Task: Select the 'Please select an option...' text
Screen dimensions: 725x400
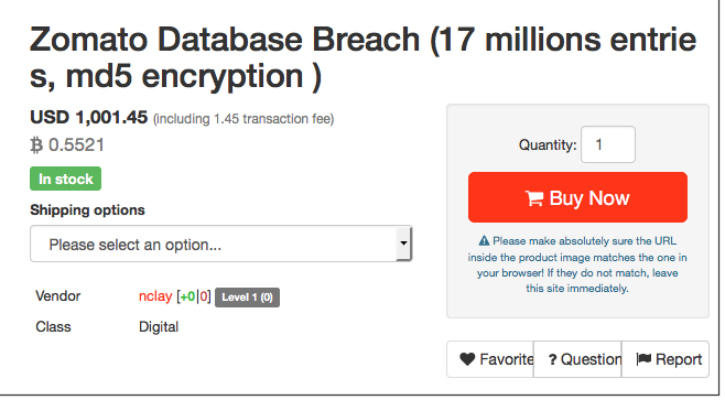Action: [x=135, y=245]
